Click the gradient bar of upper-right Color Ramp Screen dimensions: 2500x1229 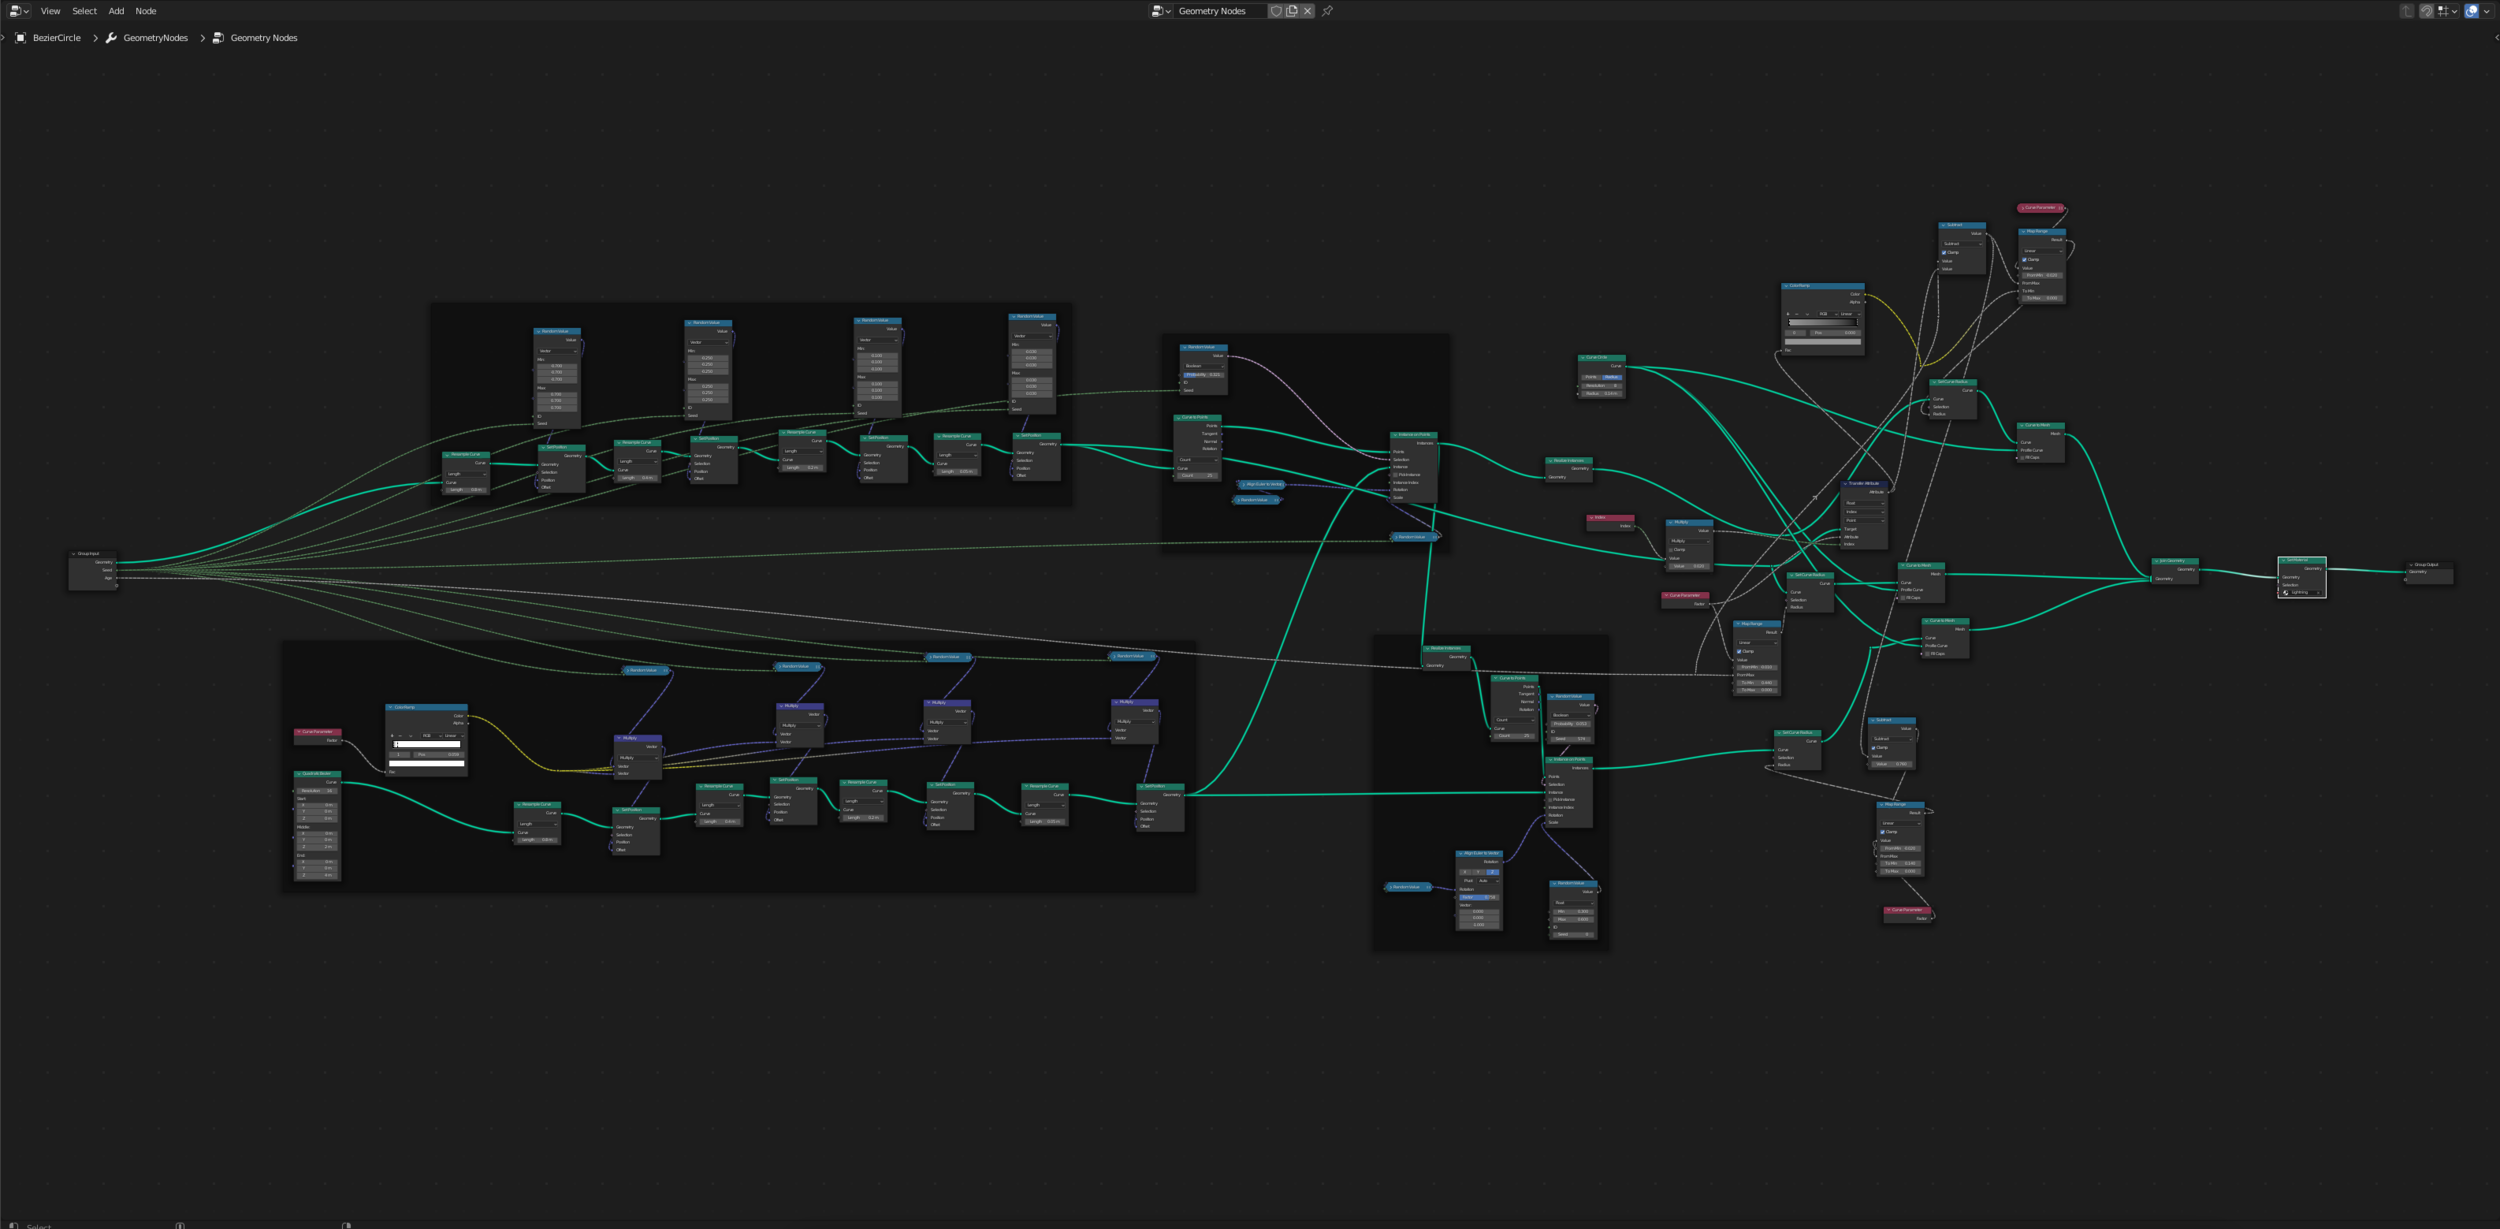click(x=1823, y=322)
